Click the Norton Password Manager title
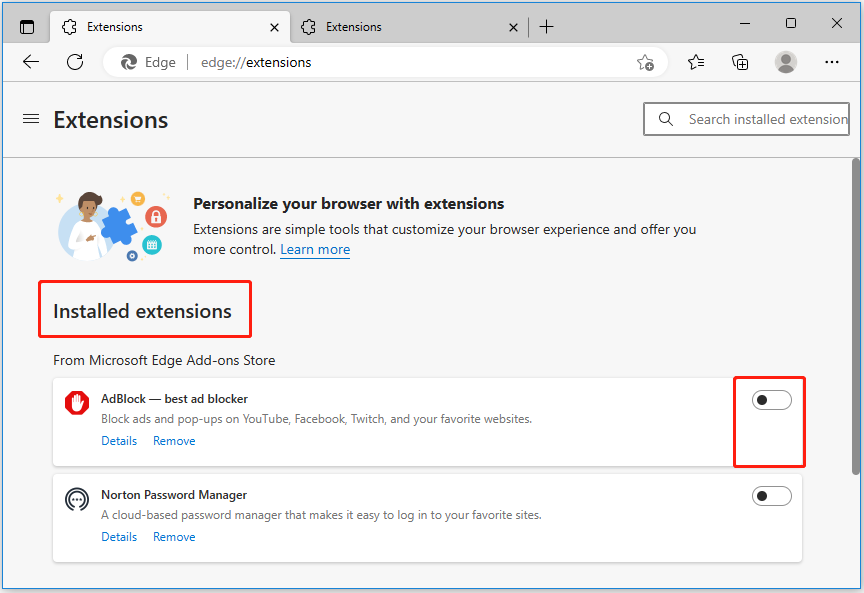This screenshot has width=864, height=593. 174,495
